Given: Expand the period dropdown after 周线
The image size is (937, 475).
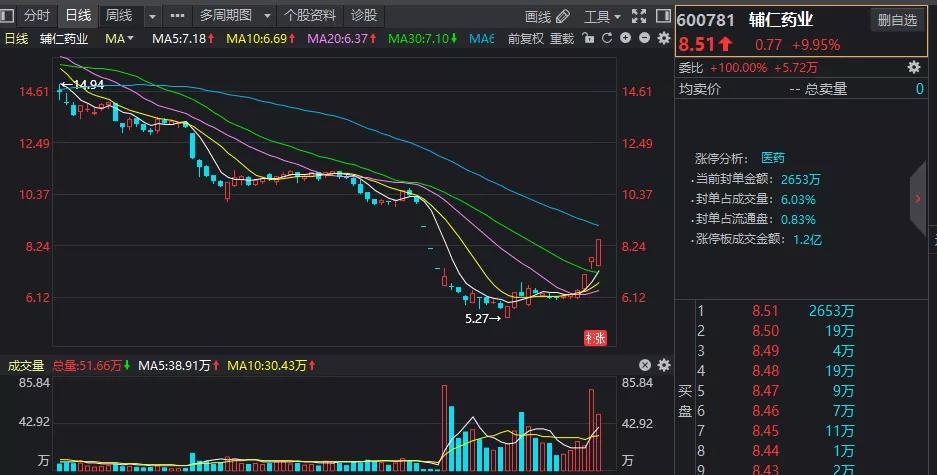Looking at the screenshot, I should [x=152, y=16].
